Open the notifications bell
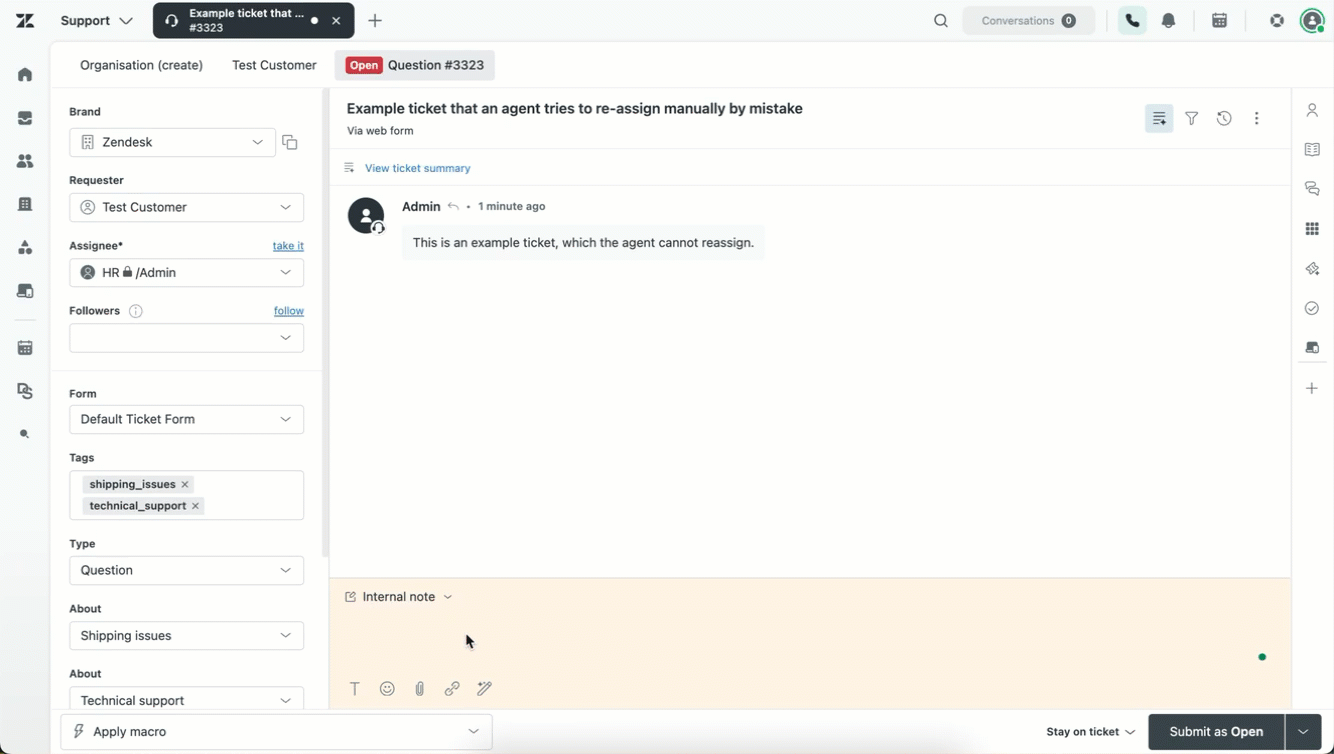Image resolution: width=1334 pixels, height=754 pixels. point(1168,20)
